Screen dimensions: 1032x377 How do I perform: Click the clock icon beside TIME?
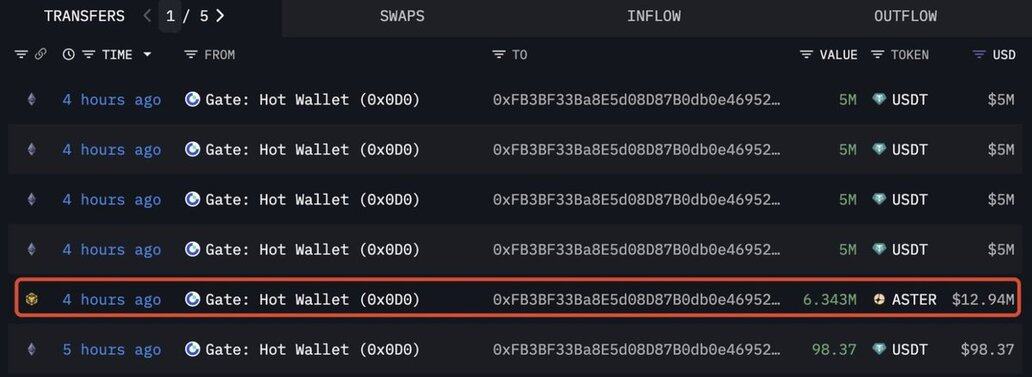pyautogui.click(x=68, y=55)
